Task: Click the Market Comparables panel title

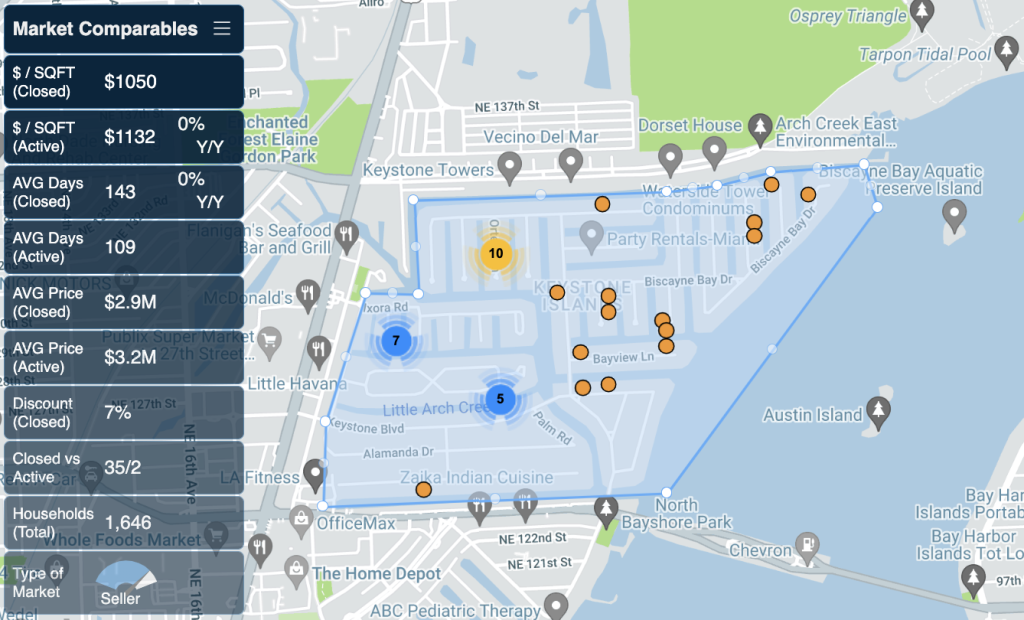Action: pyautogui.click(x=105, y=29)
